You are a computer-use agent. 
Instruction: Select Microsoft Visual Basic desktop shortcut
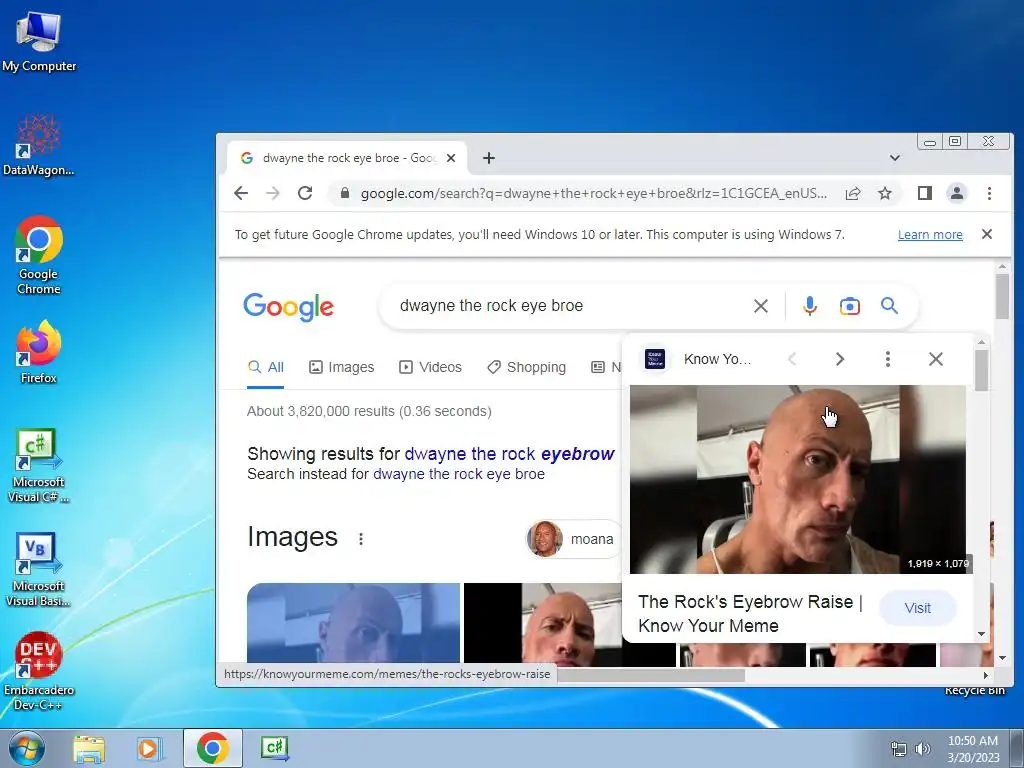(39, 569)
